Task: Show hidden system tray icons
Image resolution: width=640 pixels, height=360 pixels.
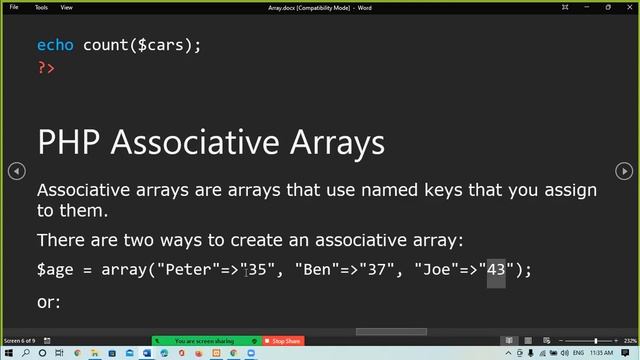Action: [508, 353]
